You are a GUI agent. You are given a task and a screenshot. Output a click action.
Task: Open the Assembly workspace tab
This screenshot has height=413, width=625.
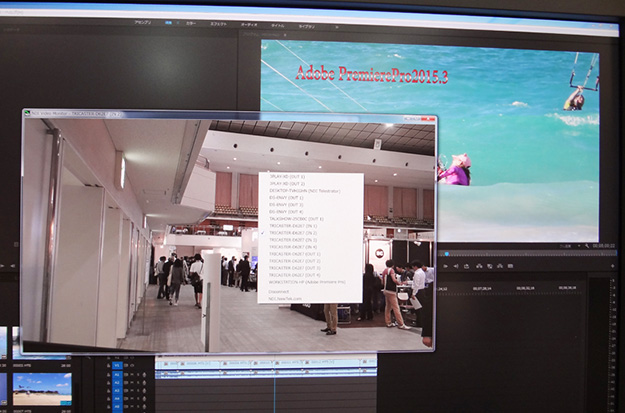(143, 21)
